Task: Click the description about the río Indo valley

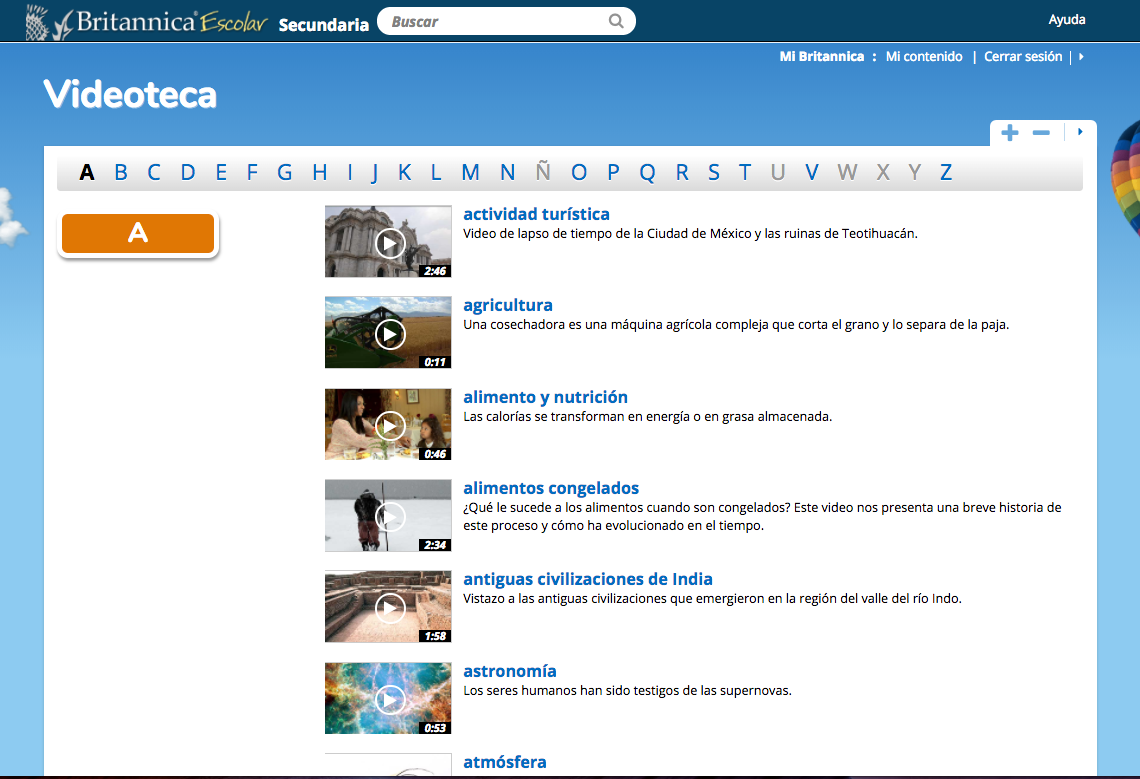Action: pos(712,599)
